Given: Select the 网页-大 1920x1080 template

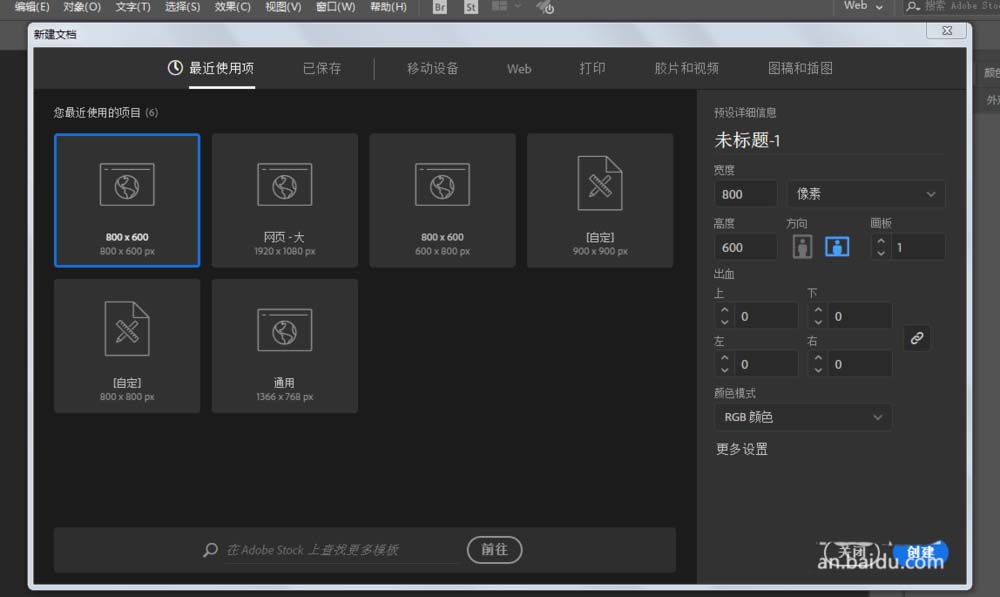Looking at the screenshot, I should click(x=284, y=199).
